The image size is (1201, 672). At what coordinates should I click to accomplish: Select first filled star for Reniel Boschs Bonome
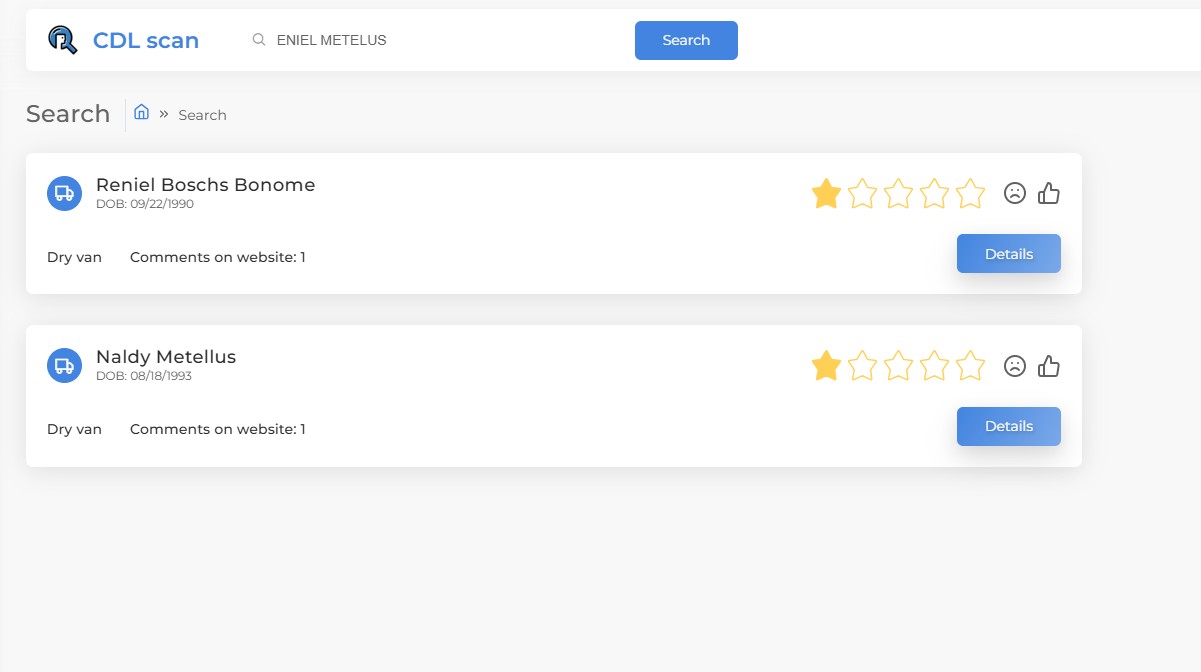coord(826,193)
